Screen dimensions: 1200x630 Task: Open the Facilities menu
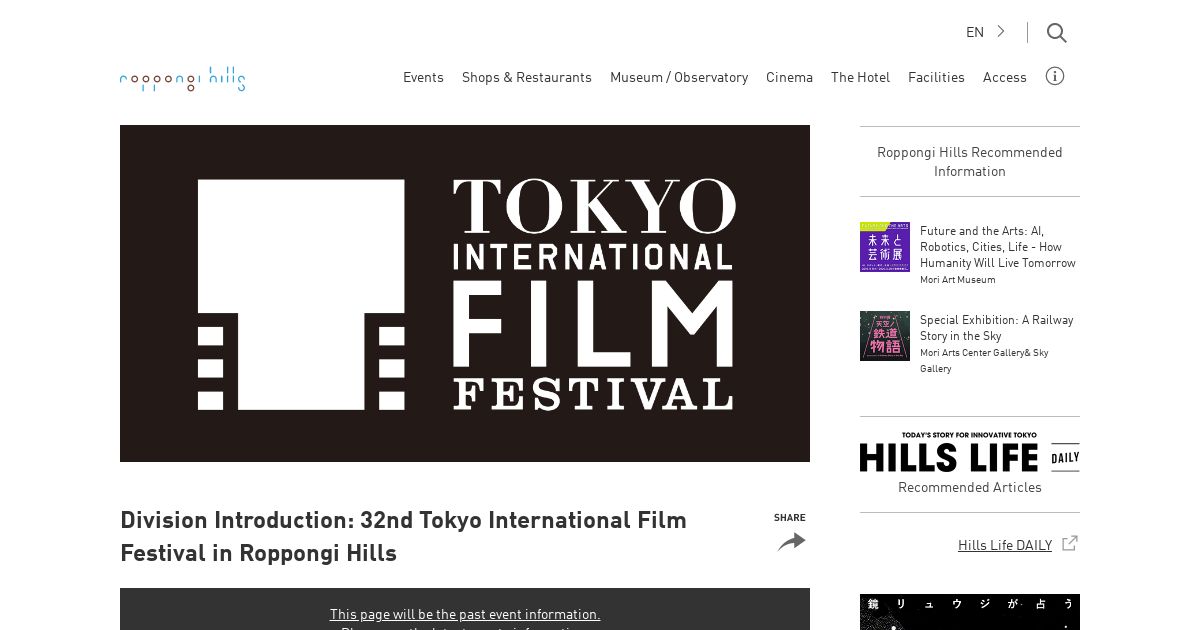tap(936, 77)
